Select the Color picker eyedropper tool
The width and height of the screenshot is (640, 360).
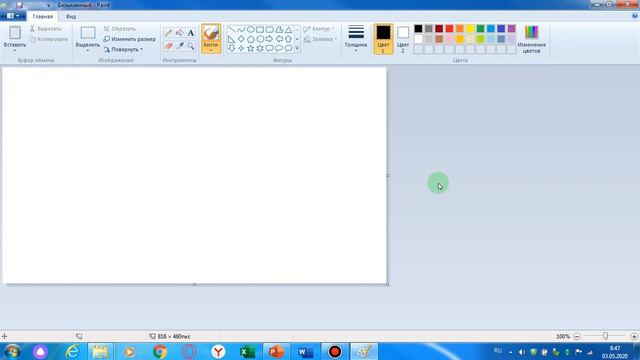180,45
